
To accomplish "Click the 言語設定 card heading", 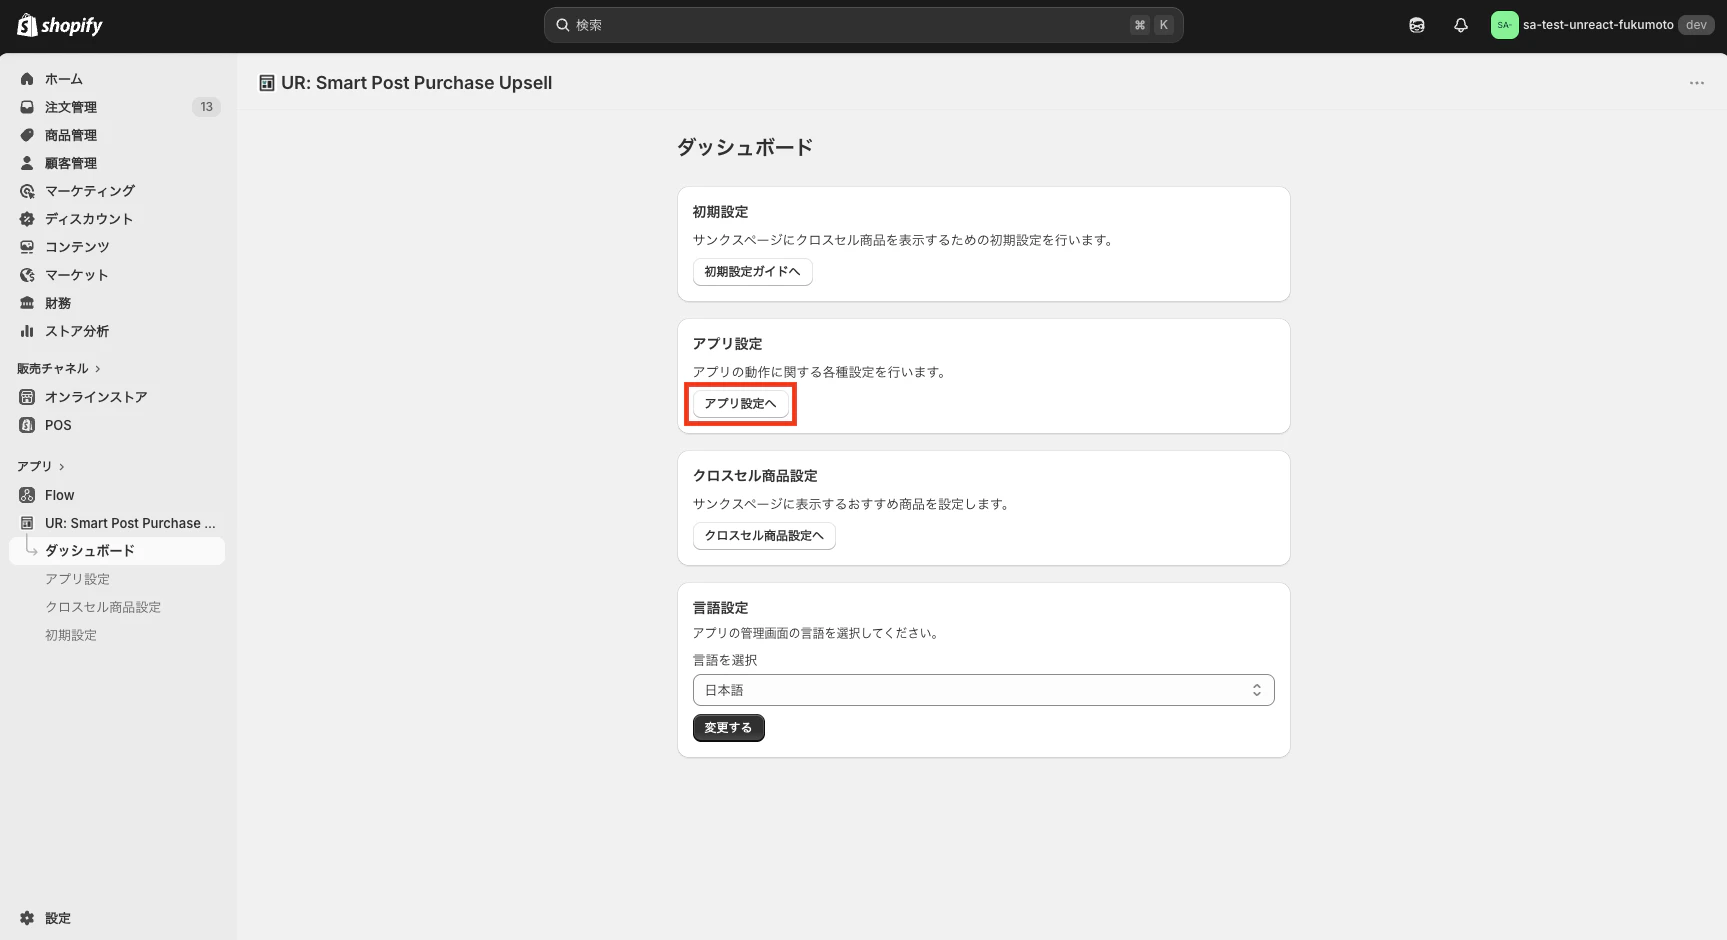I will click(720, 608).
